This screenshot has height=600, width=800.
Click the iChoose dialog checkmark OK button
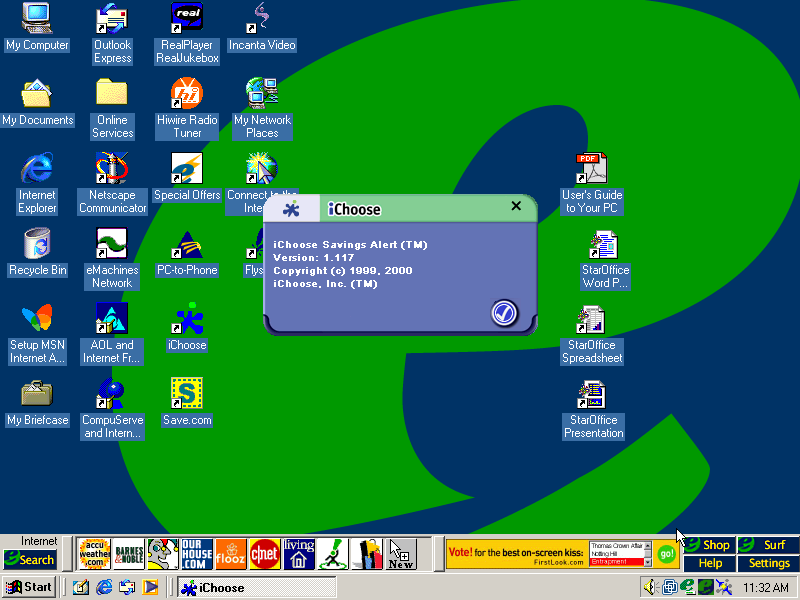point(504,313)
